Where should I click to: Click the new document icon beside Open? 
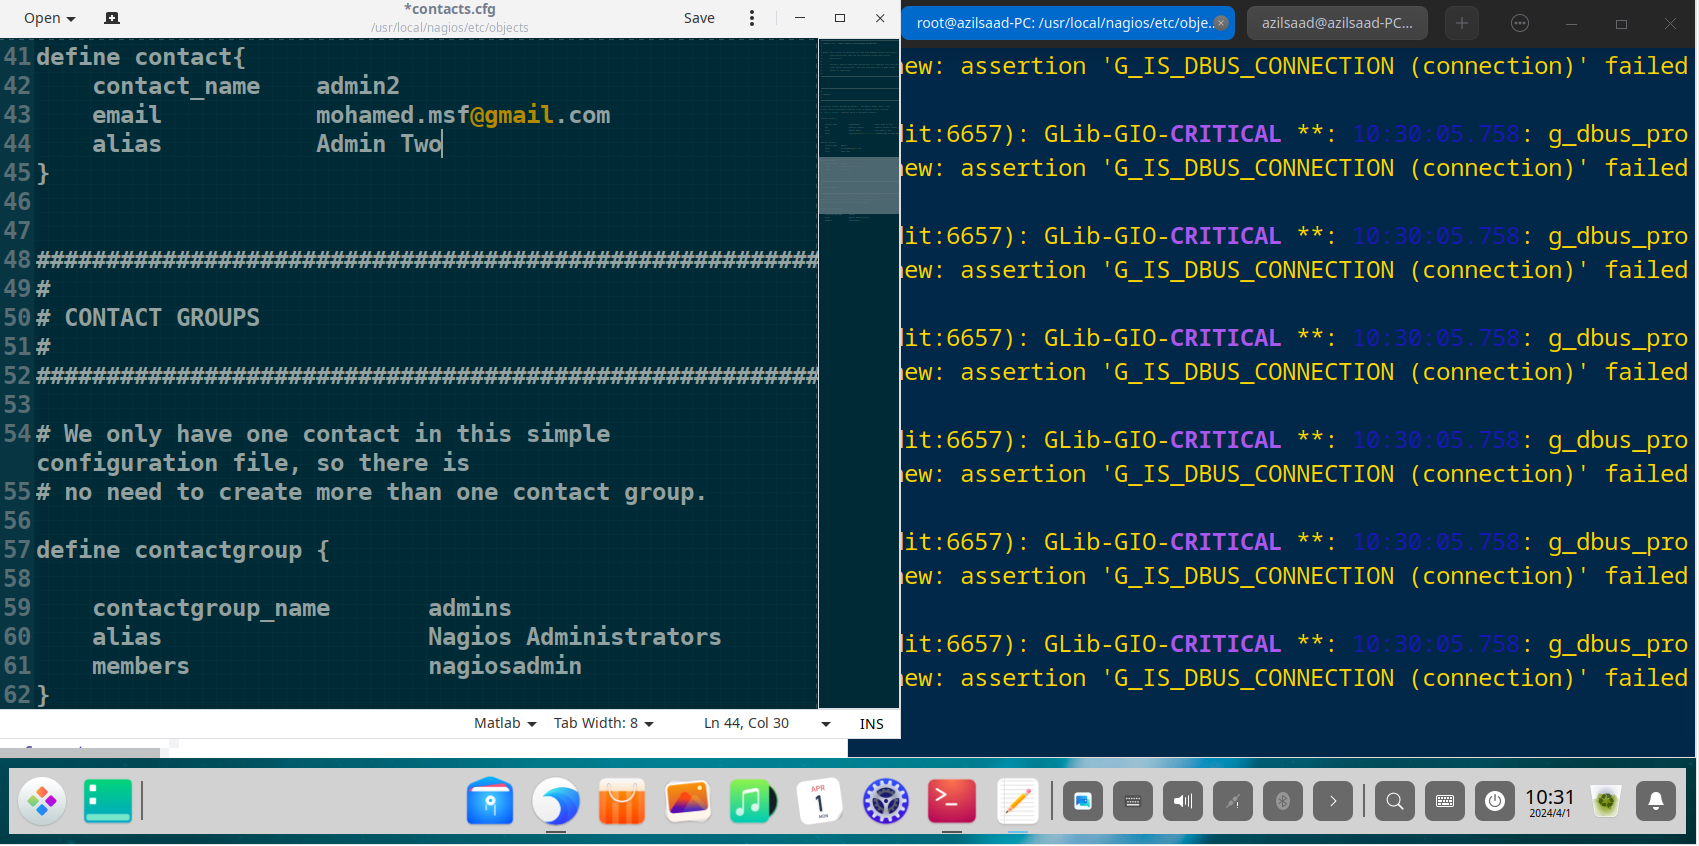(112, 18)
